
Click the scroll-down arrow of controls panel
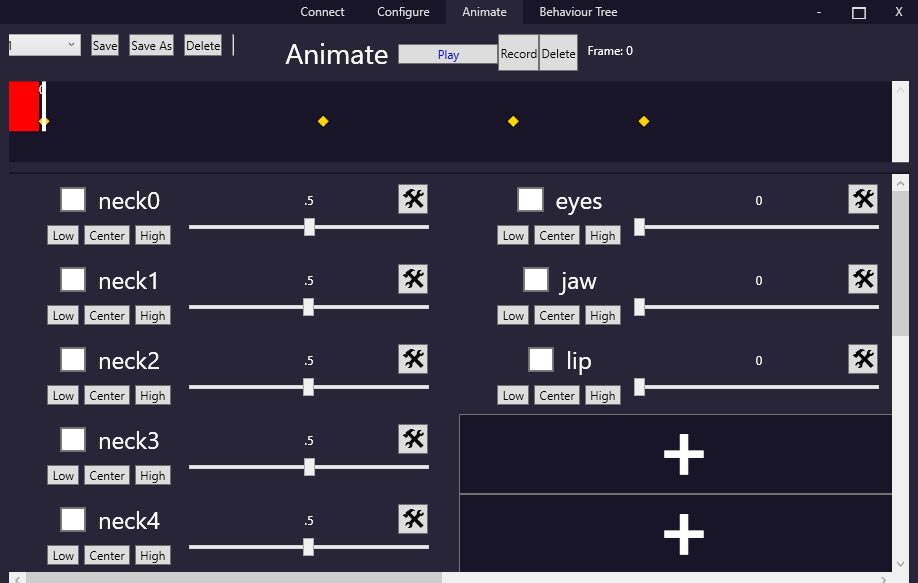point(900,564)
